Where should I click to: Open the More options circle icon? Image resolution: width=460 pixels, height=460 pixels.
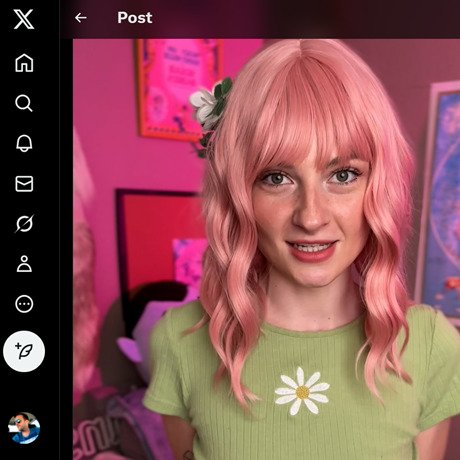[24, 304]
